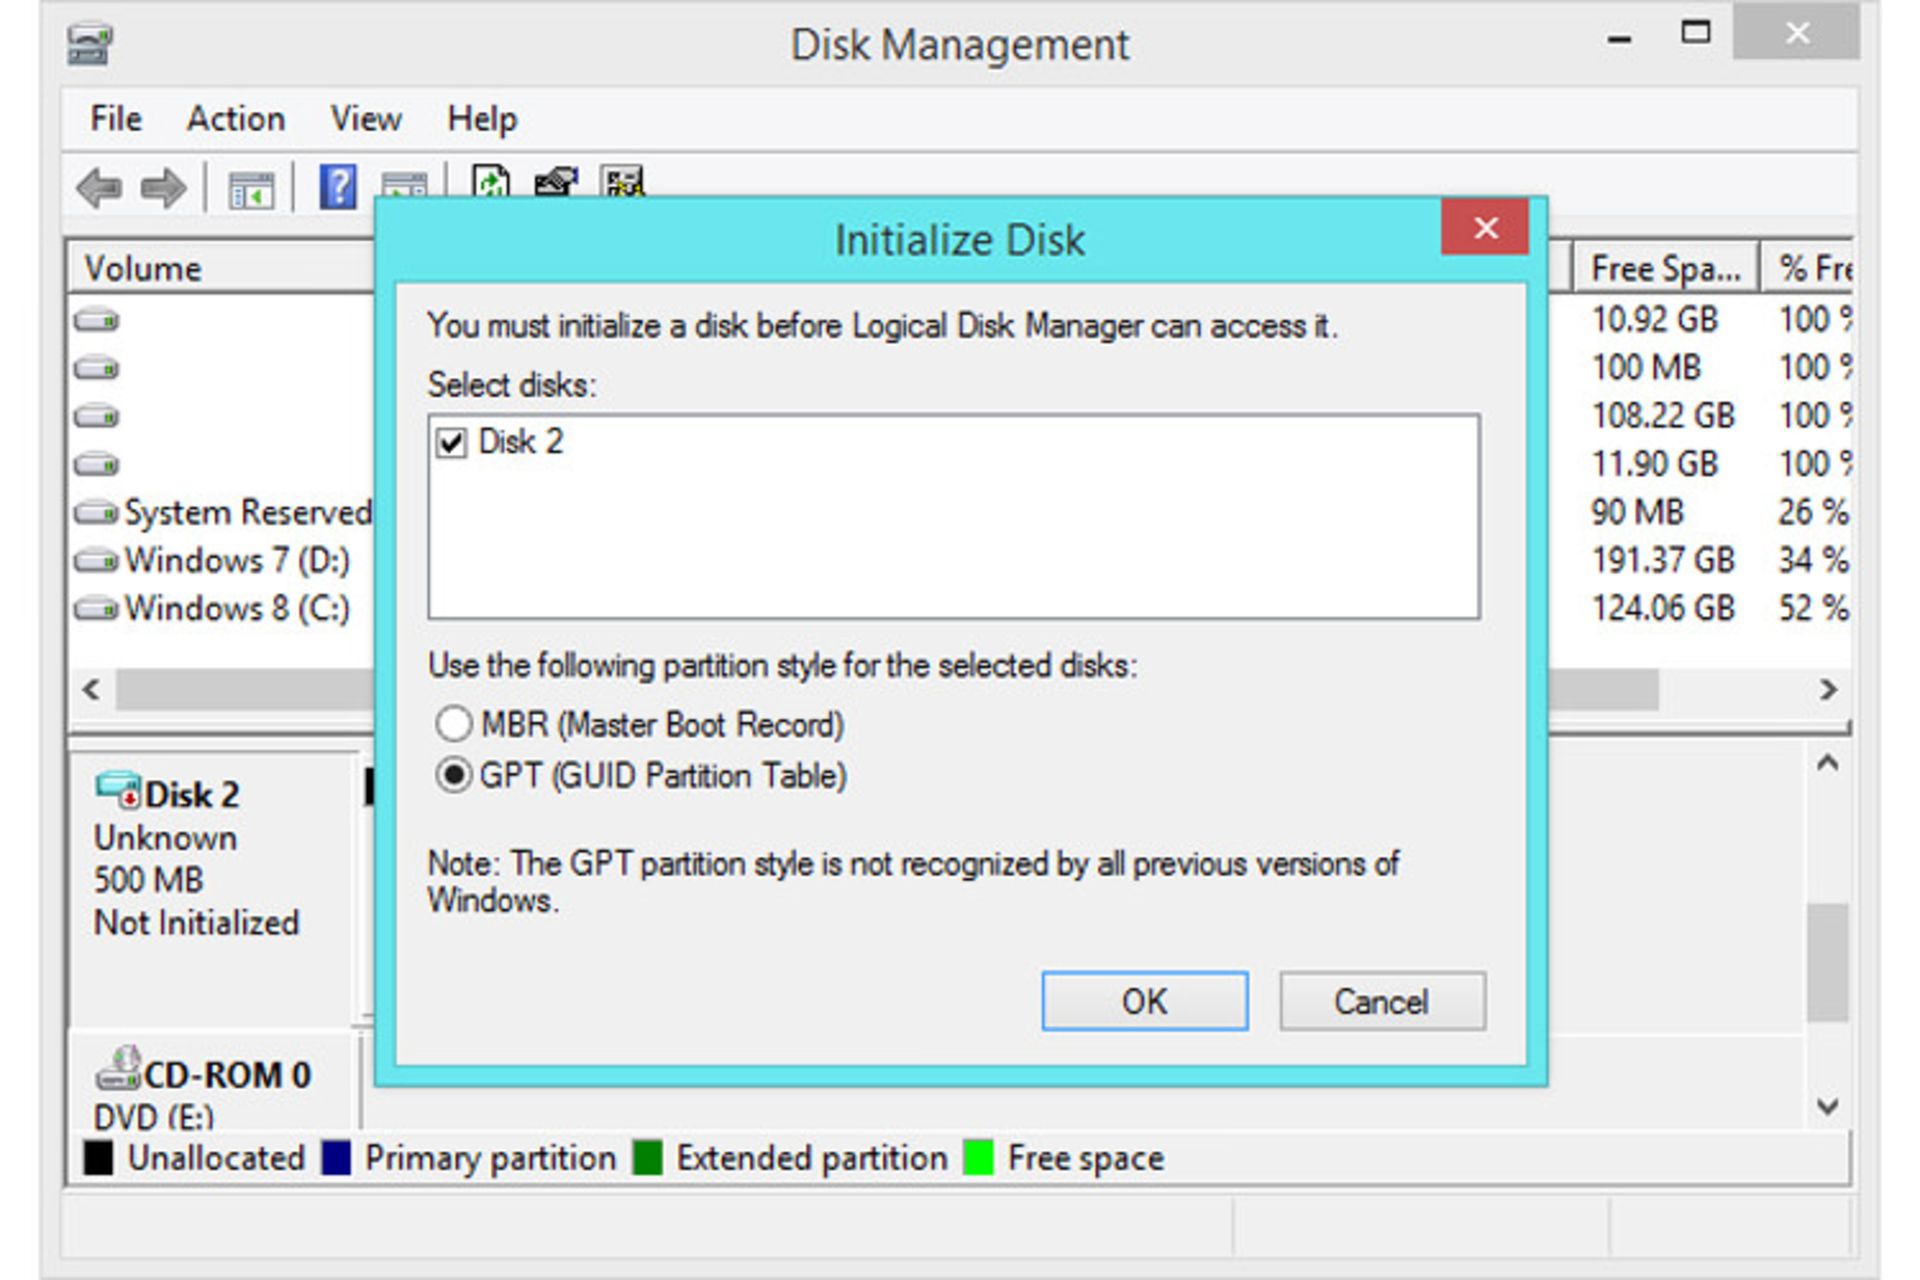Select GPT (GUID Partition Table) option
The image size is (1920, 1280).
click(454, 775)
